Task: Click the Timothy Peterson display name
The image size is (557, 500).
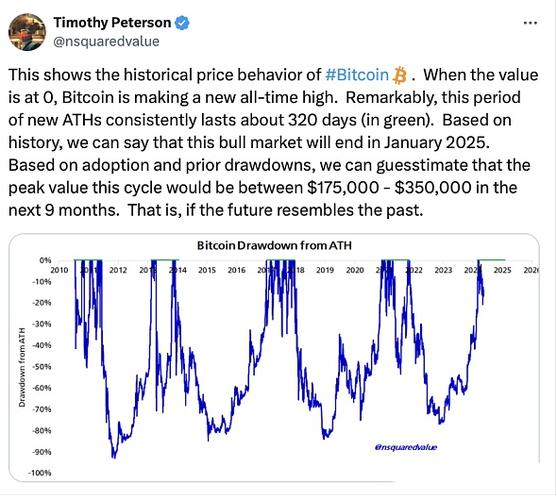Action: point(112,23)
